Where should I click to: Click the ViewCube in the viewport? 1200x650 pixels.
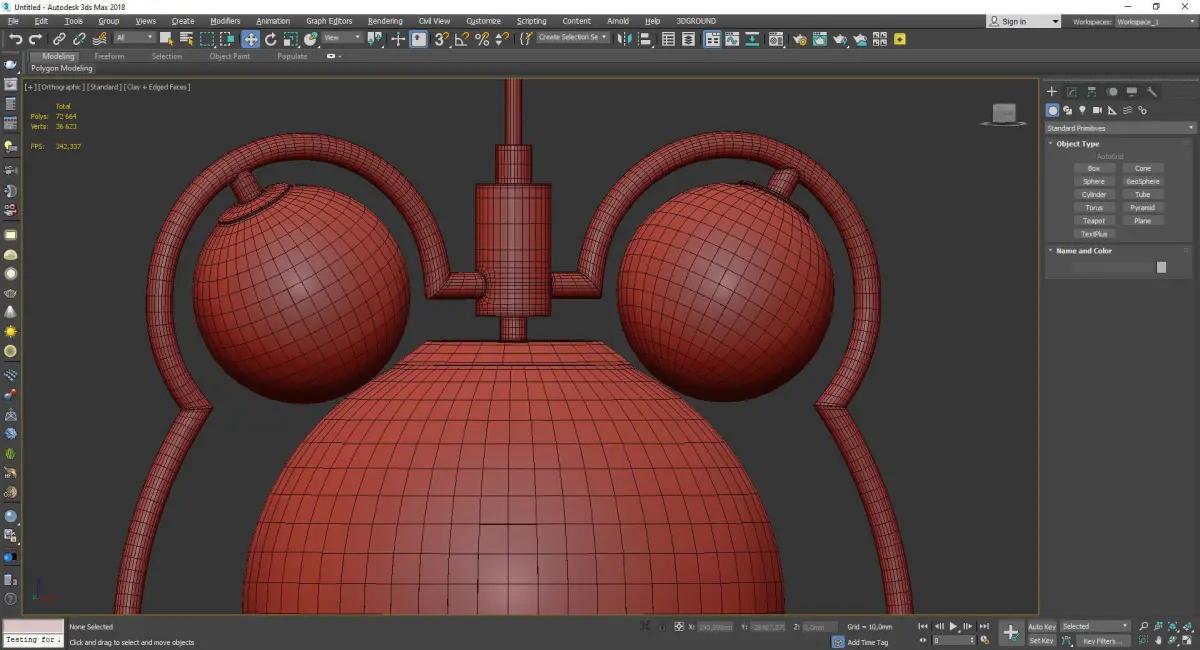(x=1003, y=113)
